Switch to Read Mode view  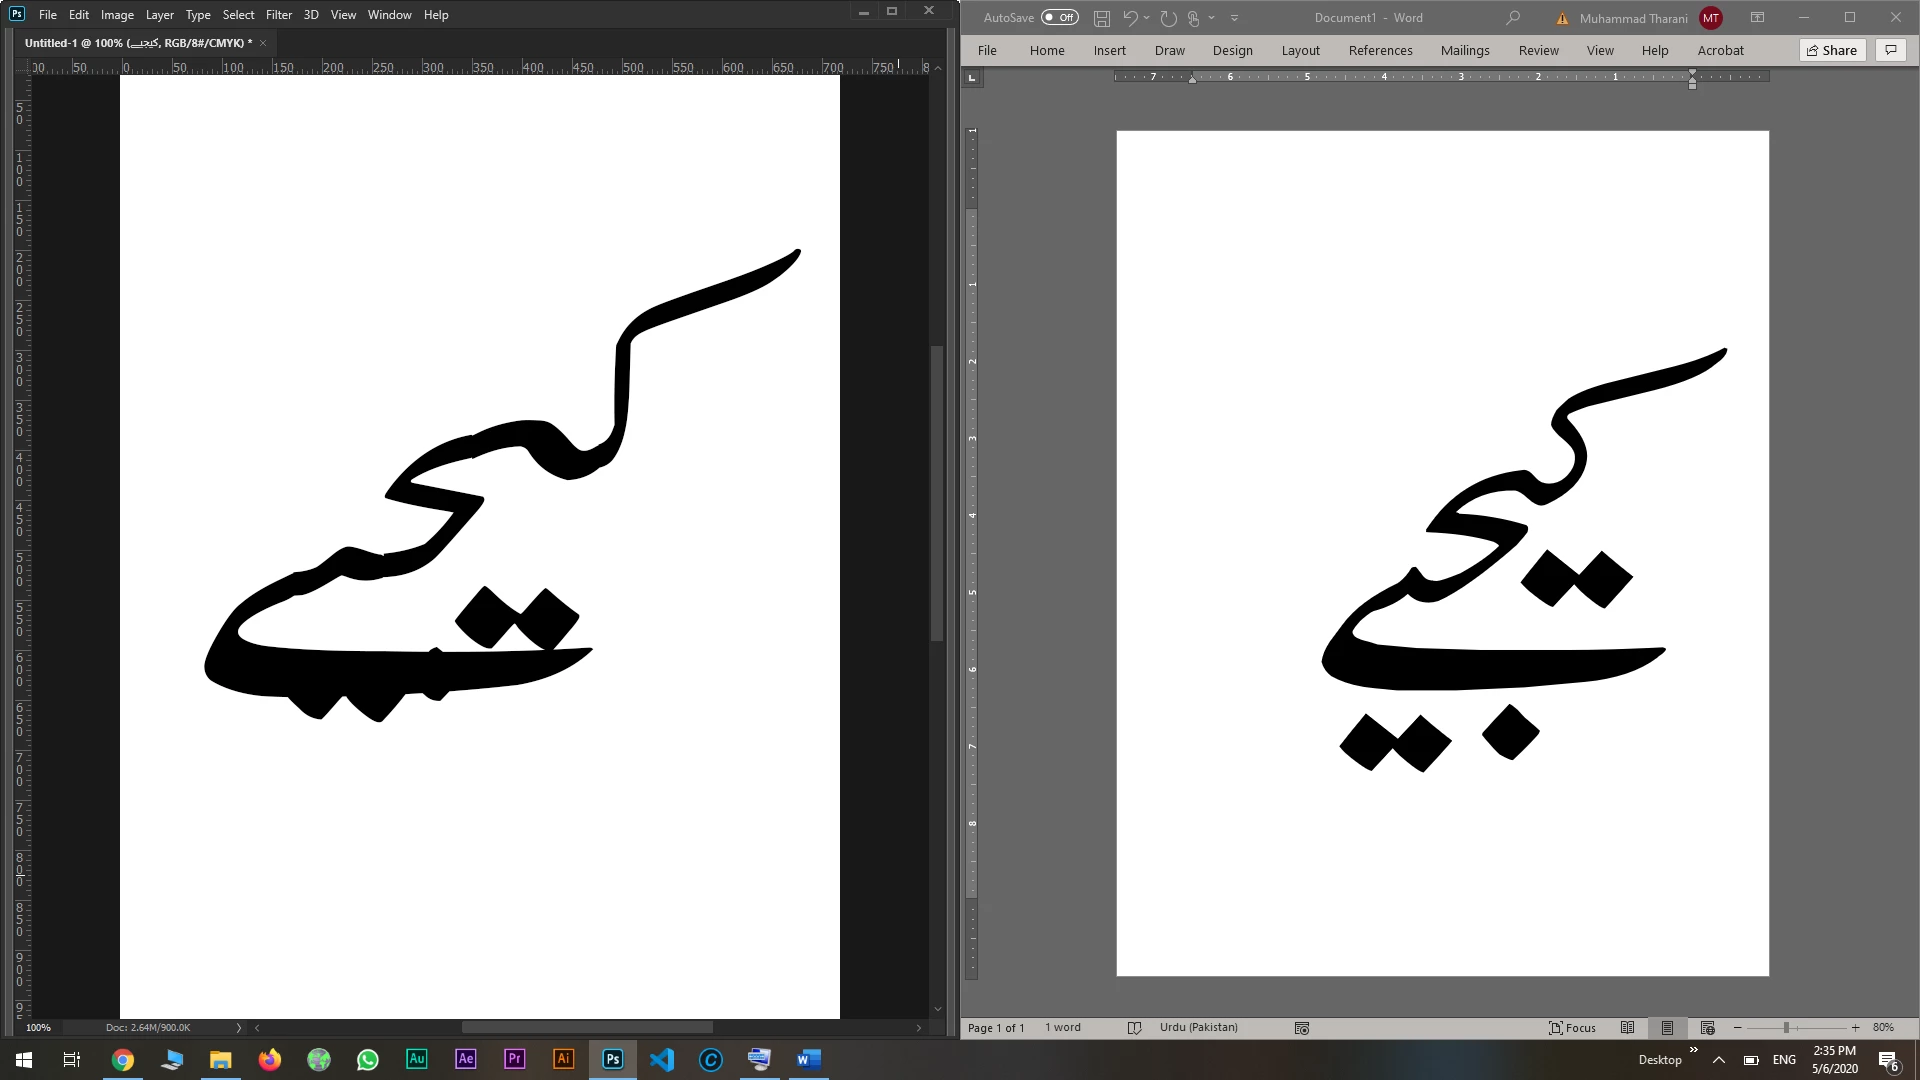coord(1627,1028)
